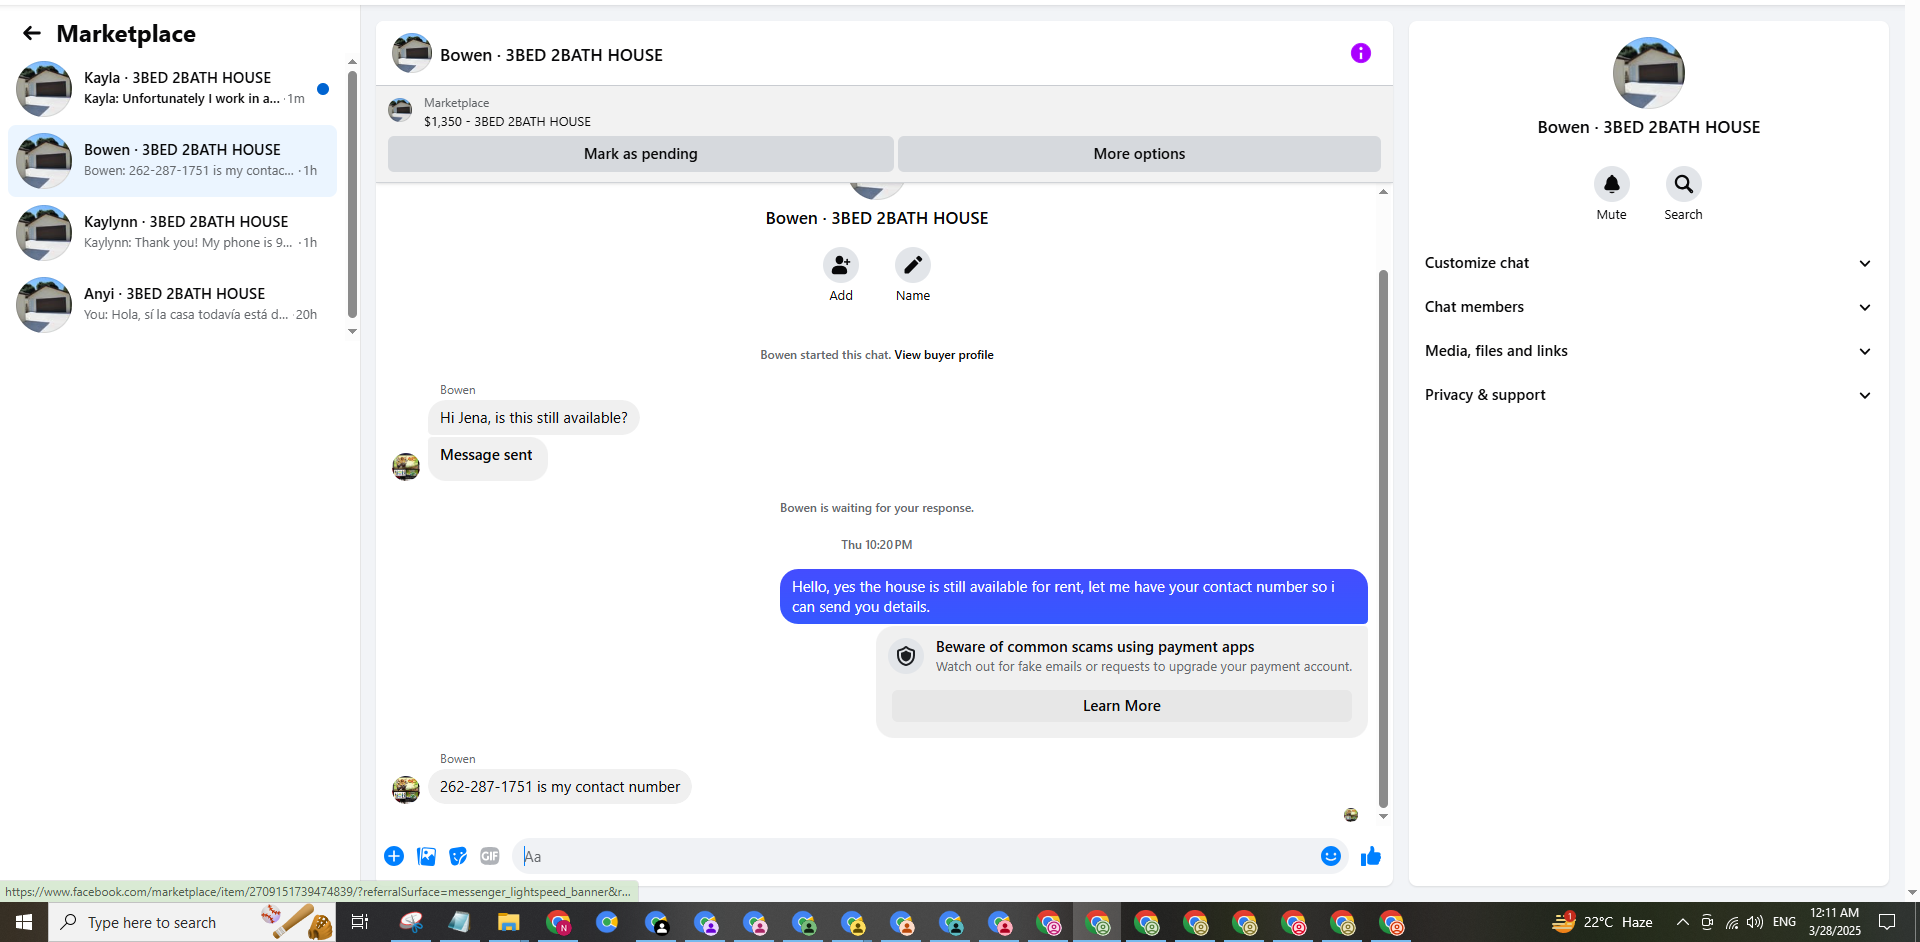Viewport: 1920px width, 942px height.
Task: Click the Add people icon
Action: [841, 265]
